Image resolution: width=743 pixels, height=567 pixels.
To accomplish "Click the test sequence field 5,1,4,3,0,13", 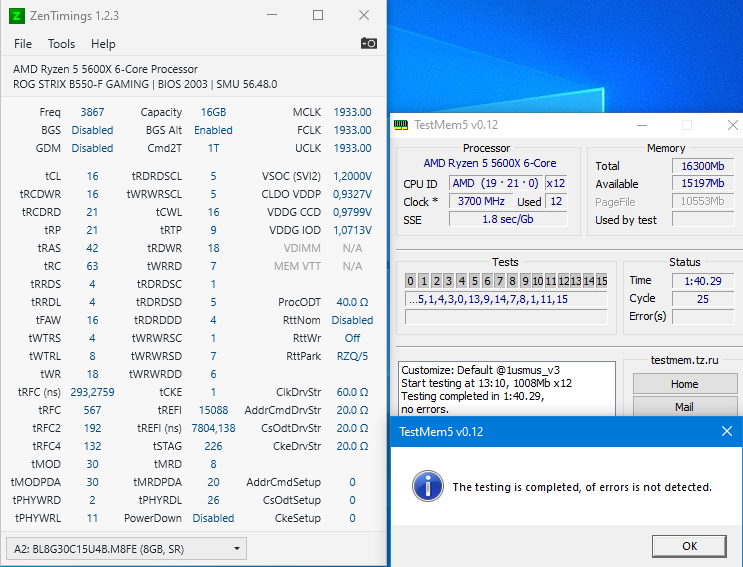I will (x=506, y=299).
